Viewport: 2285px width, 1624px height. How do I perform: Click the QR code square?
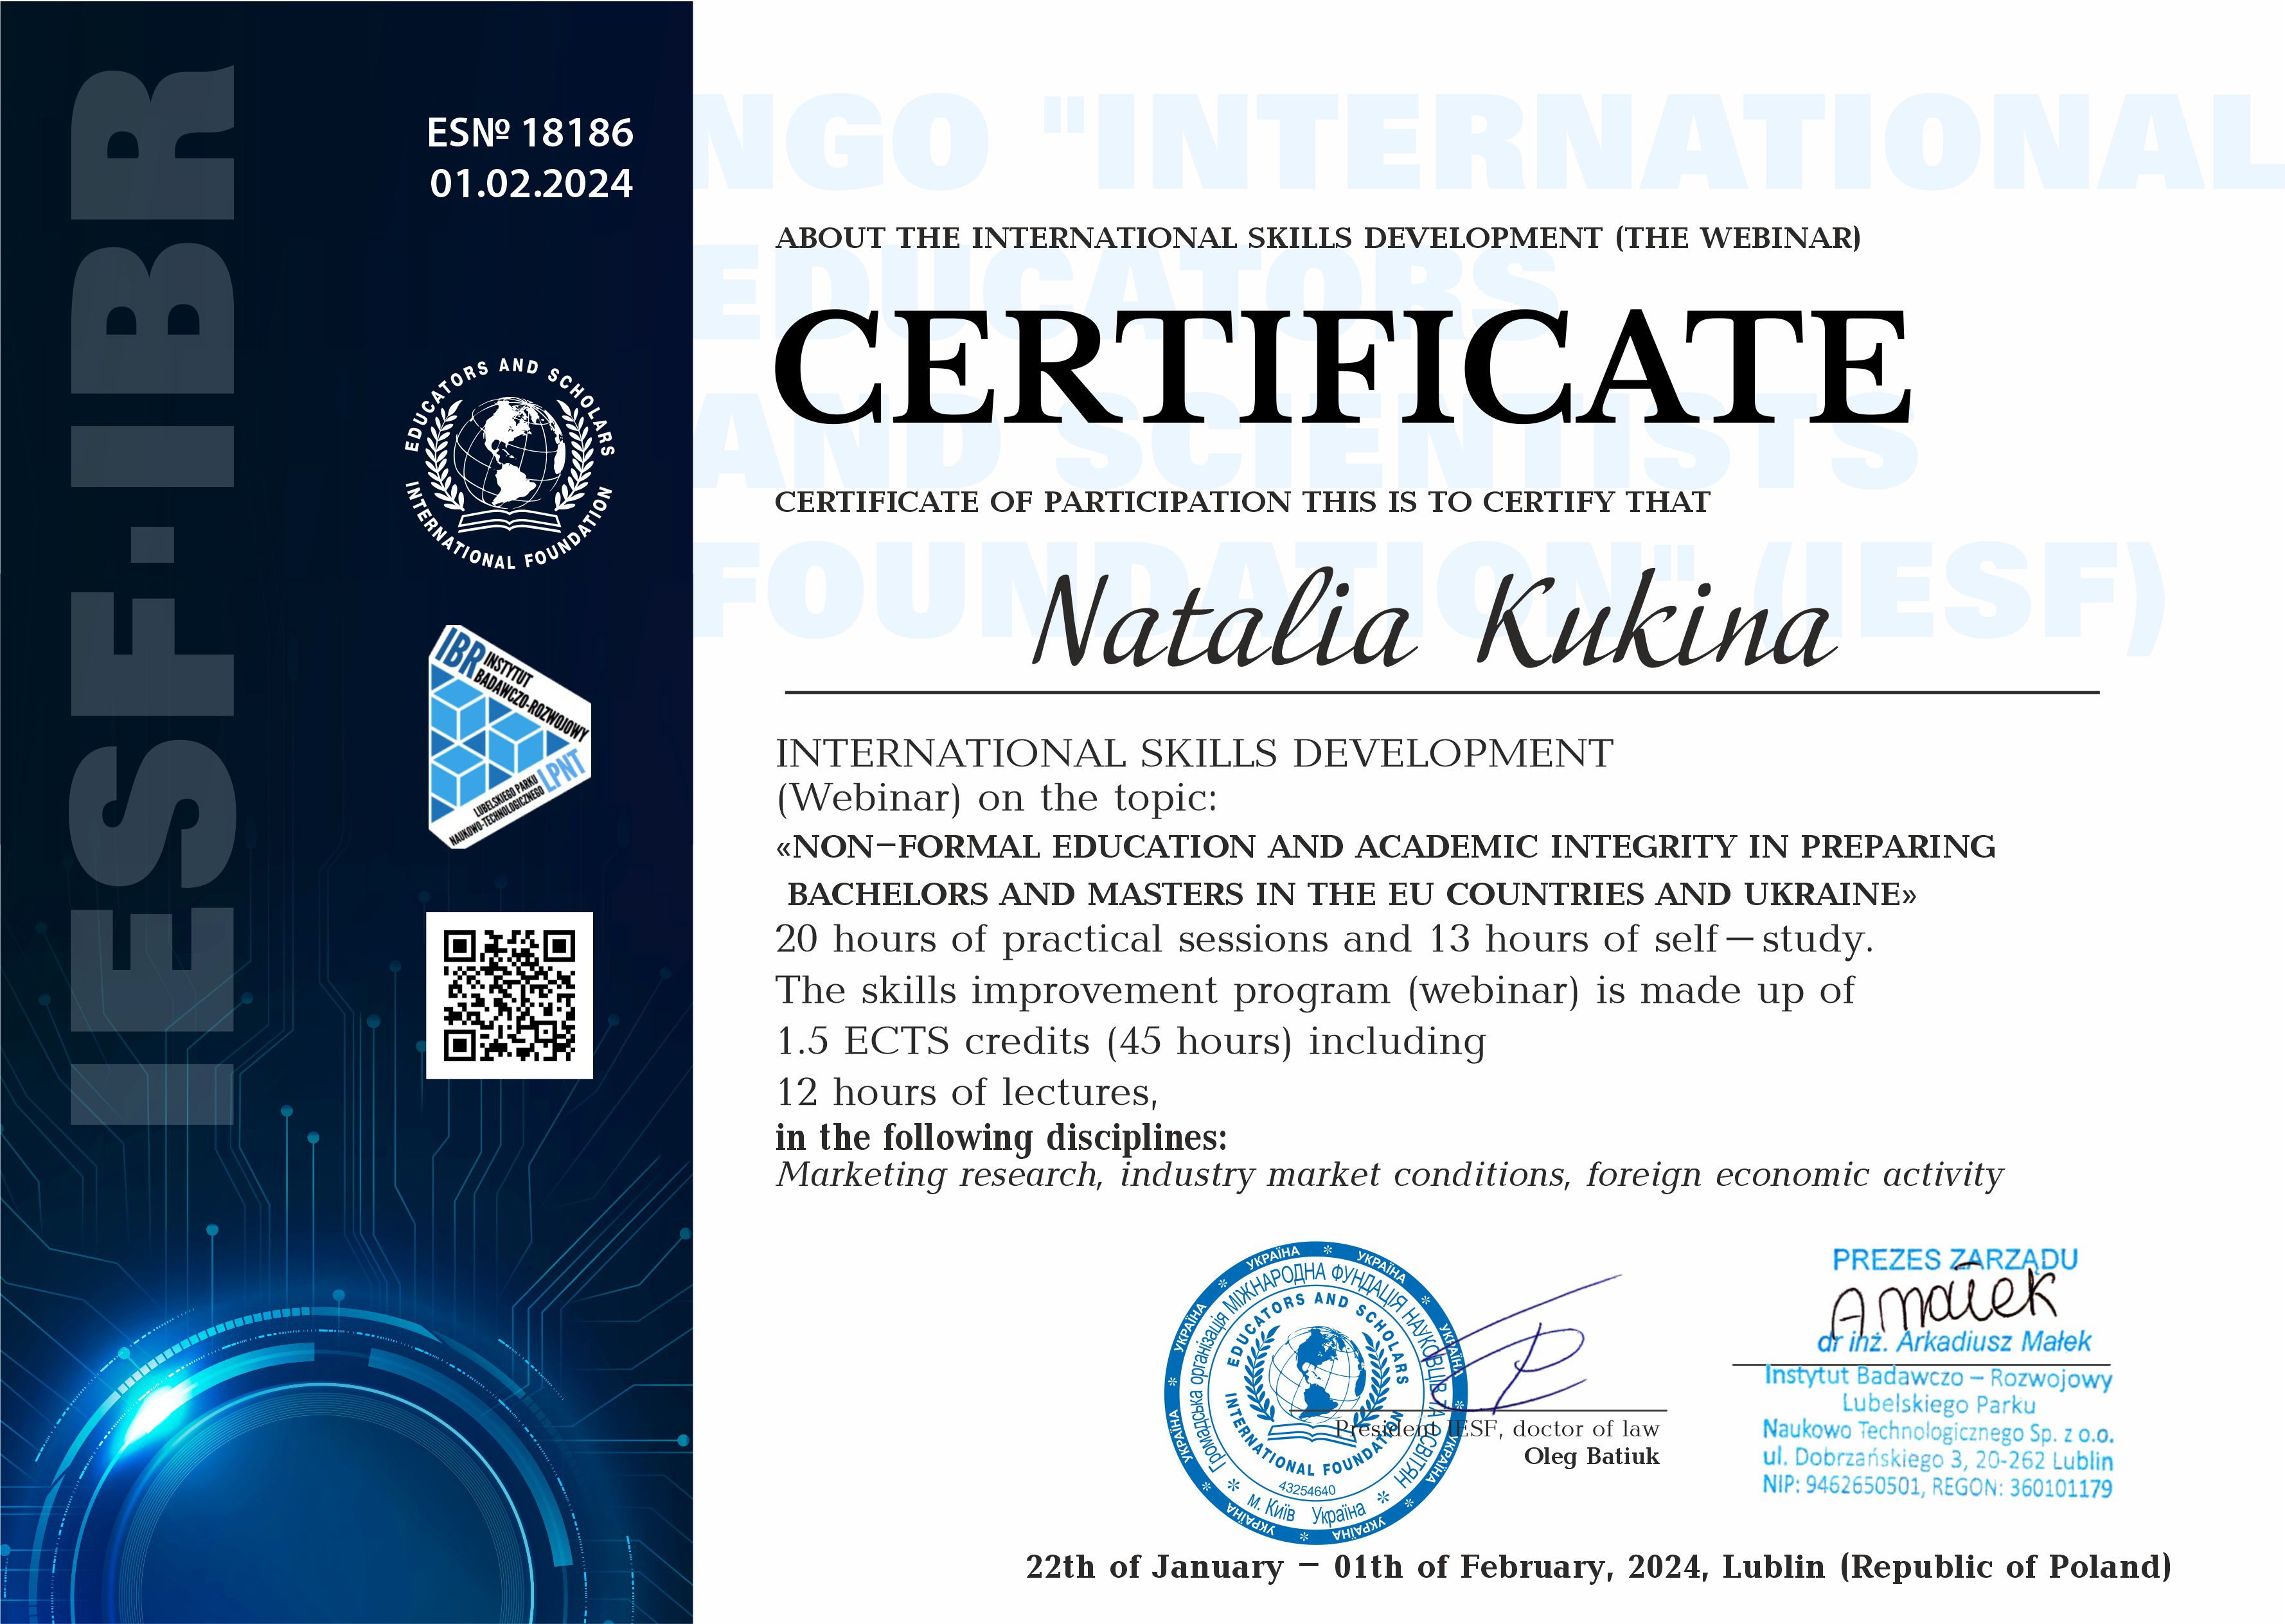pyautogui.click(x=509, y=995)
